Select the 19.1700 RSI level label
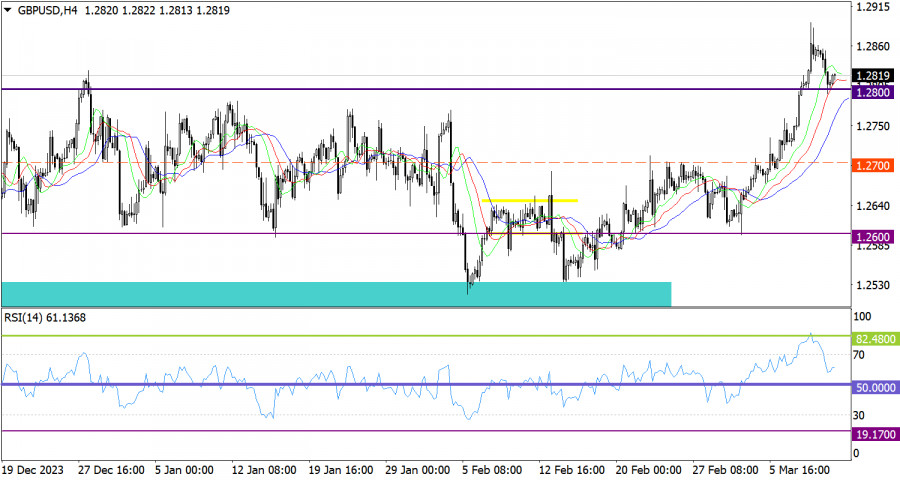The image size is (900, 480). (875, 435)
